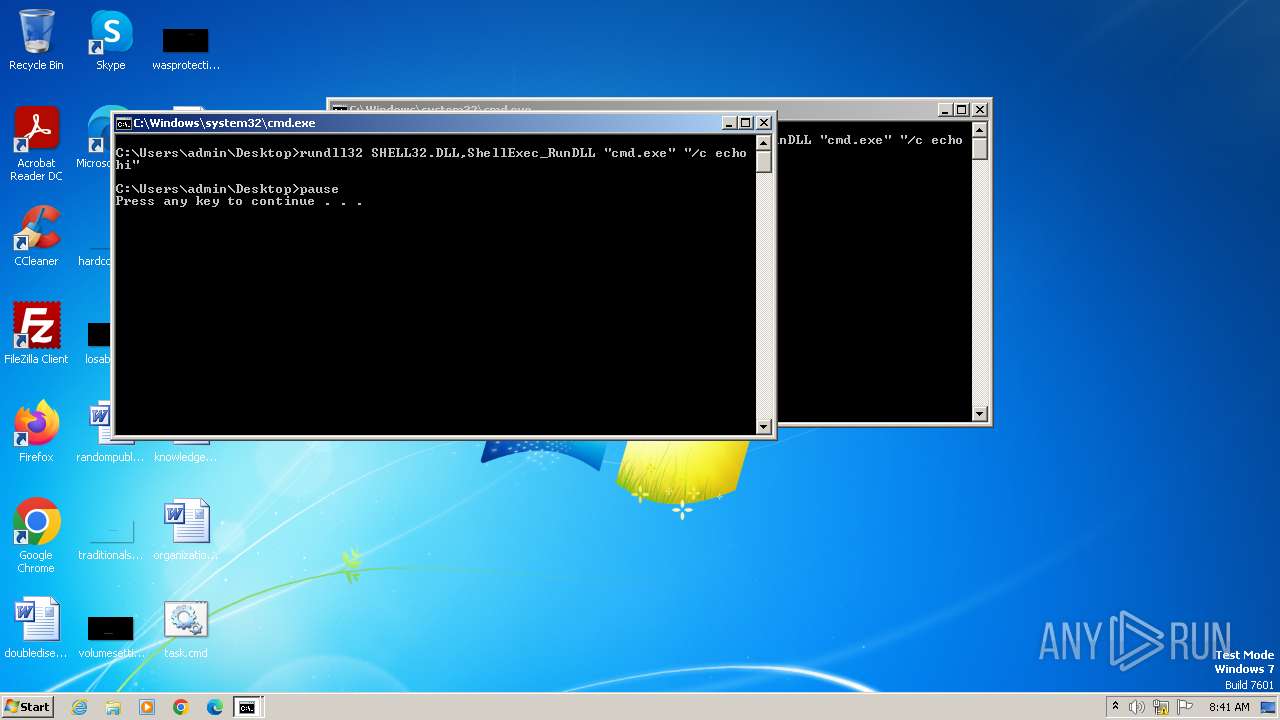Click front cmd scrollbar up arrow
This screenshot has height=720, width=1280.
pos(764,141)
